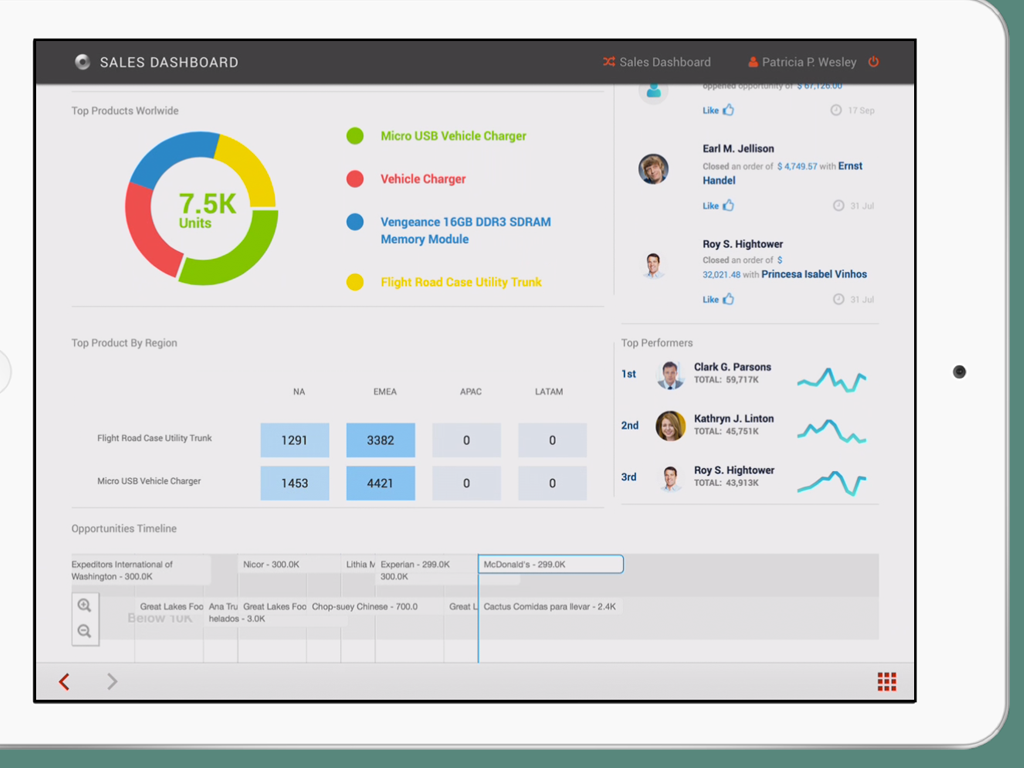Zoom out on the opportunities timeline

84,631
